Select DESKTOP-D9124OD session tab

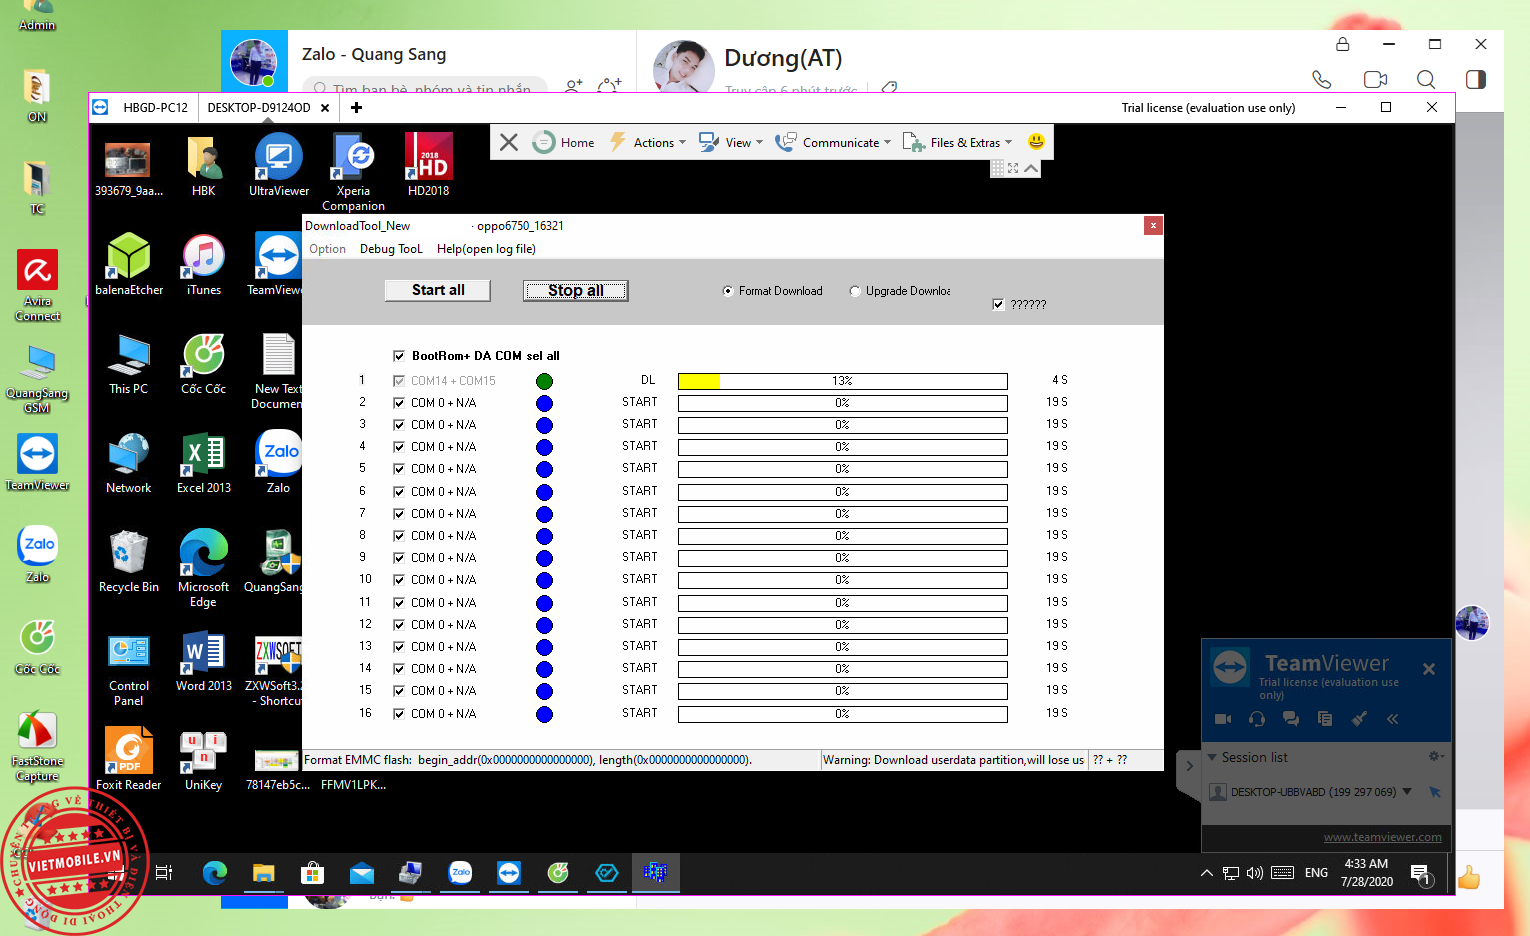tap(259, 107)
